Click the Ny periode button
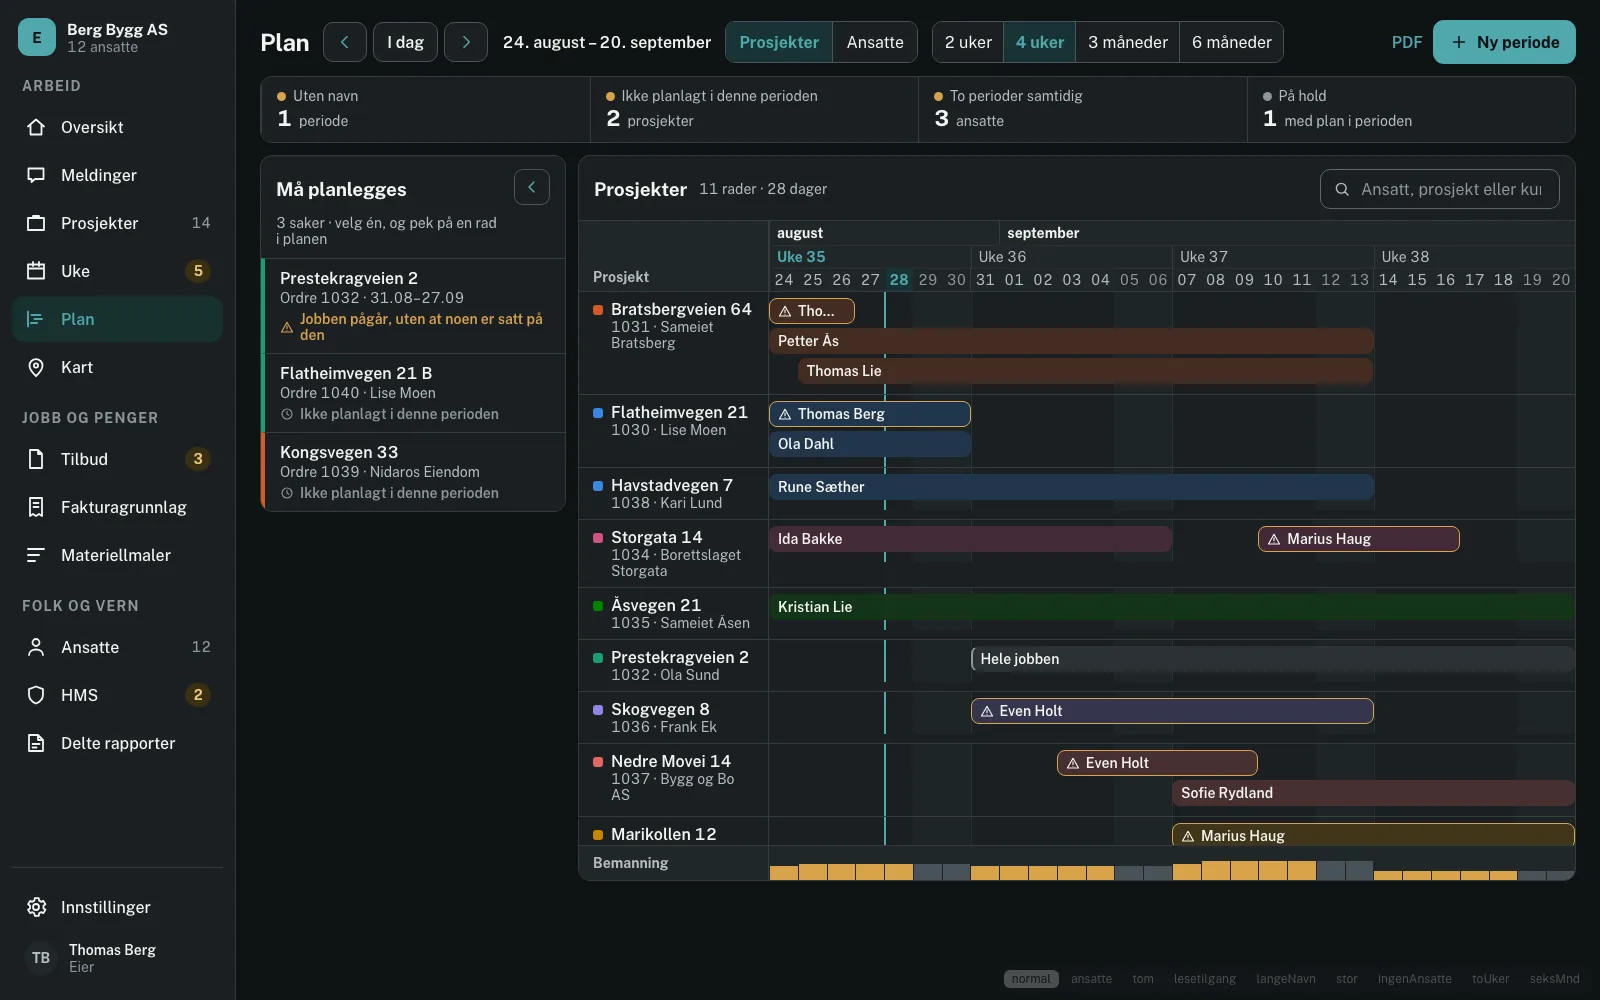 (x=1504, y=42)
